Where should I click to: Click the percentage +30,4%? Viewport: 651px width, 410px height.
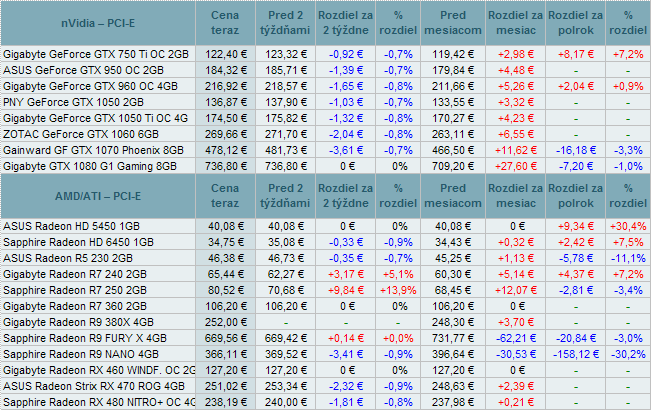click(628, 226)
